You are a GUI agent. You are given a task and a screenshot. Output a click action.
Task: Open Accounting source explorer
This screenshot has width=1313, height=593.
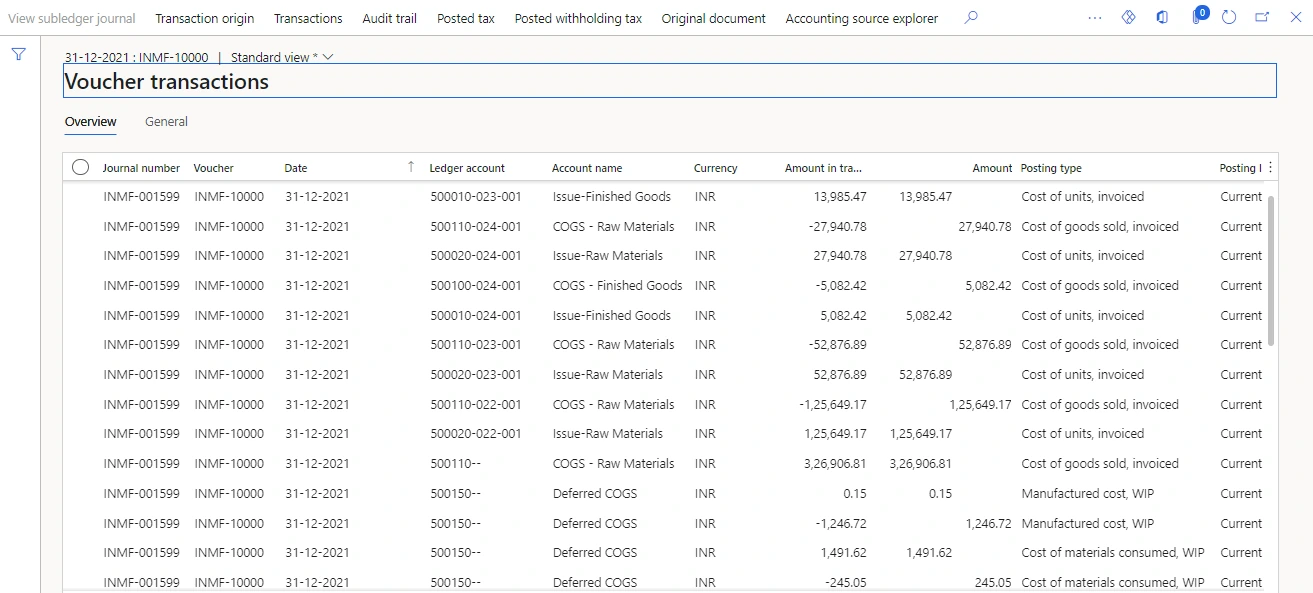pyautogui.click(x=862, y=18)
